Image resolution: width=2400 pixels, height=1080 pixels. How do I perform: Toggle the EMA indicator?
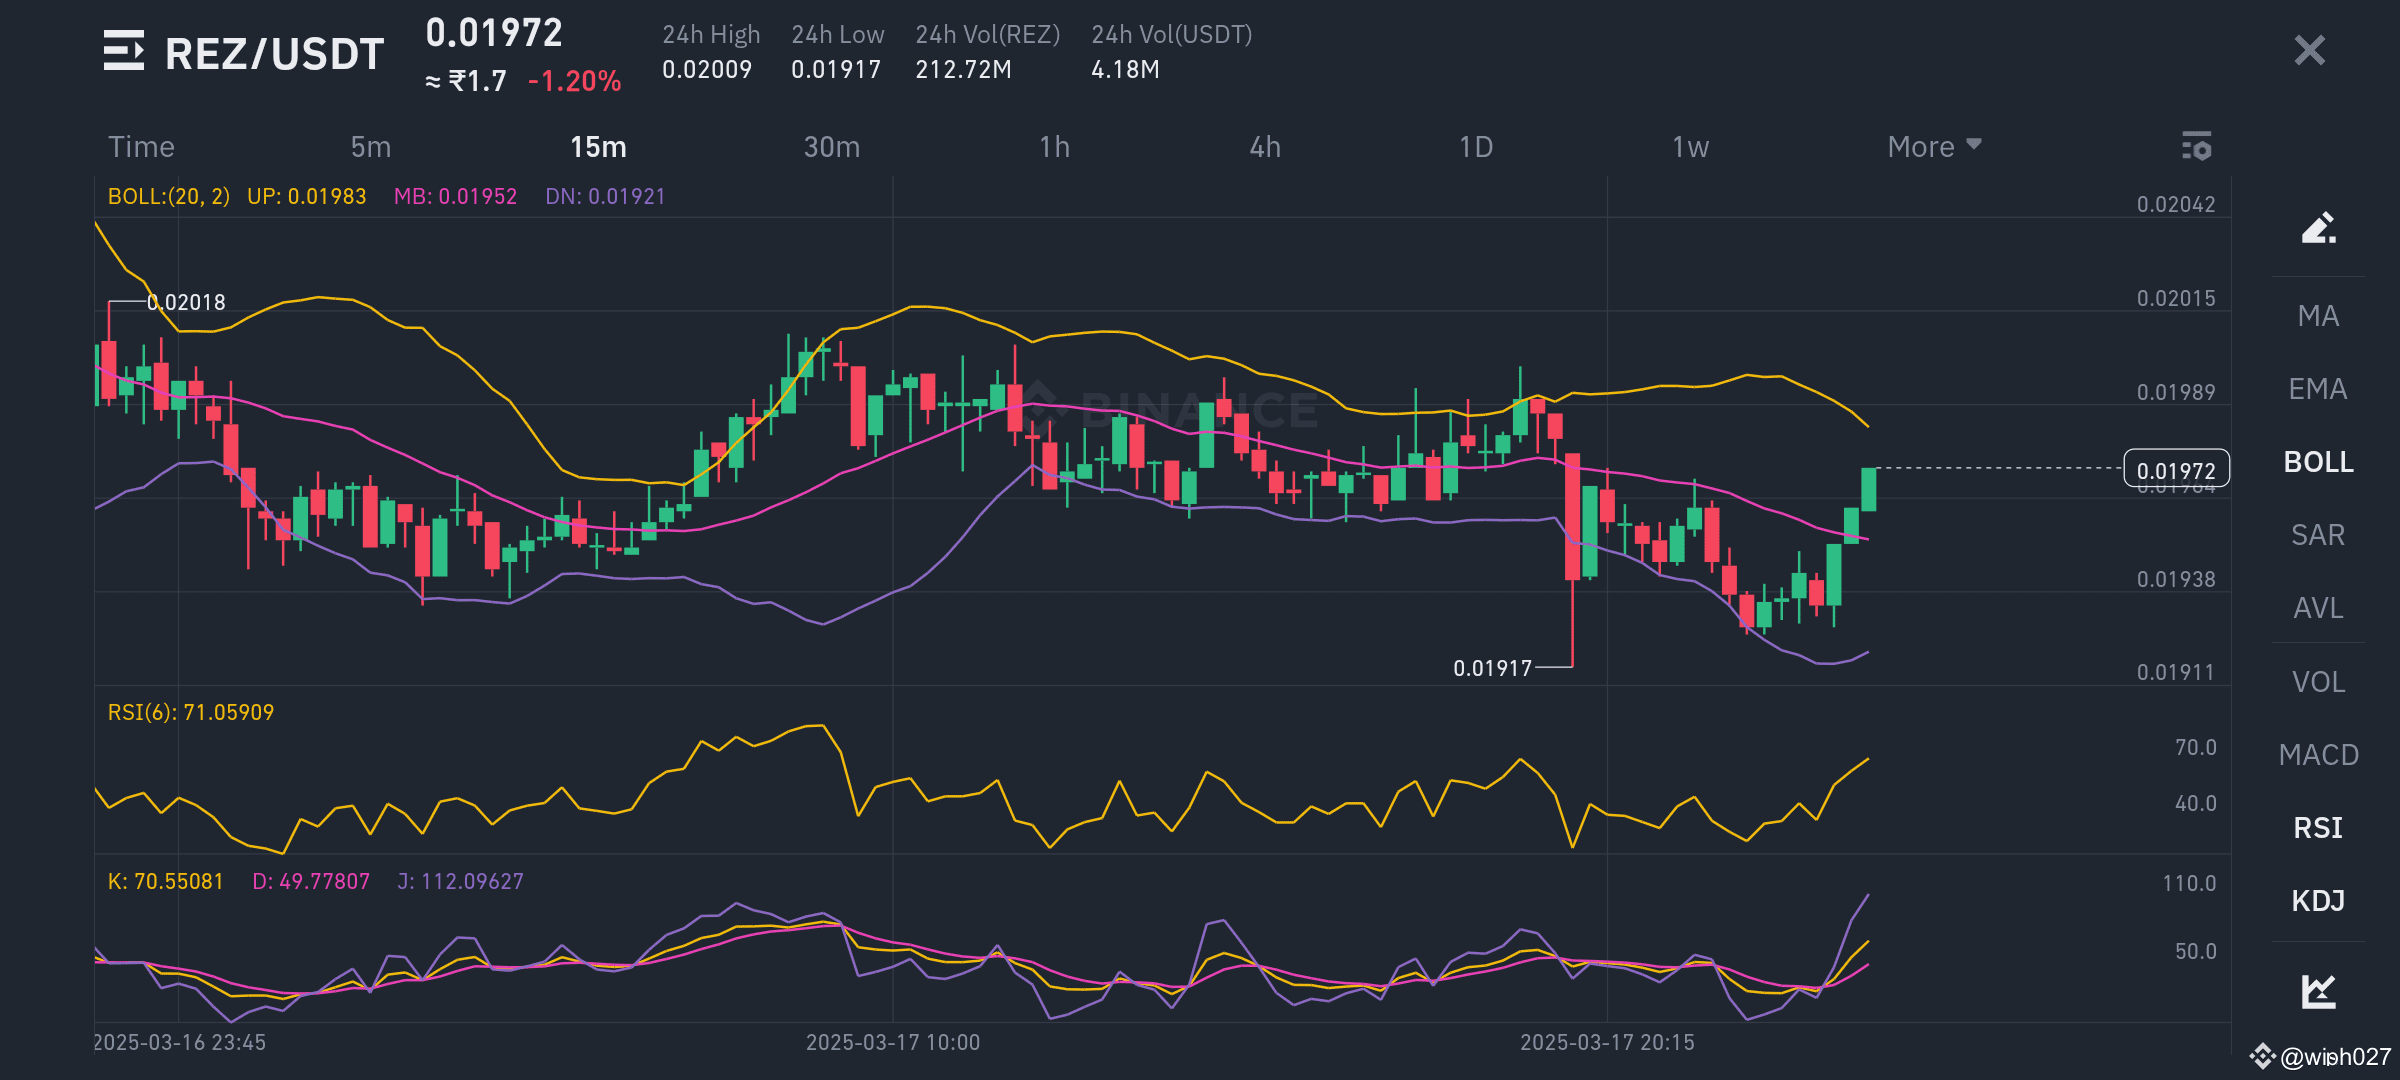click(2318, 389)
